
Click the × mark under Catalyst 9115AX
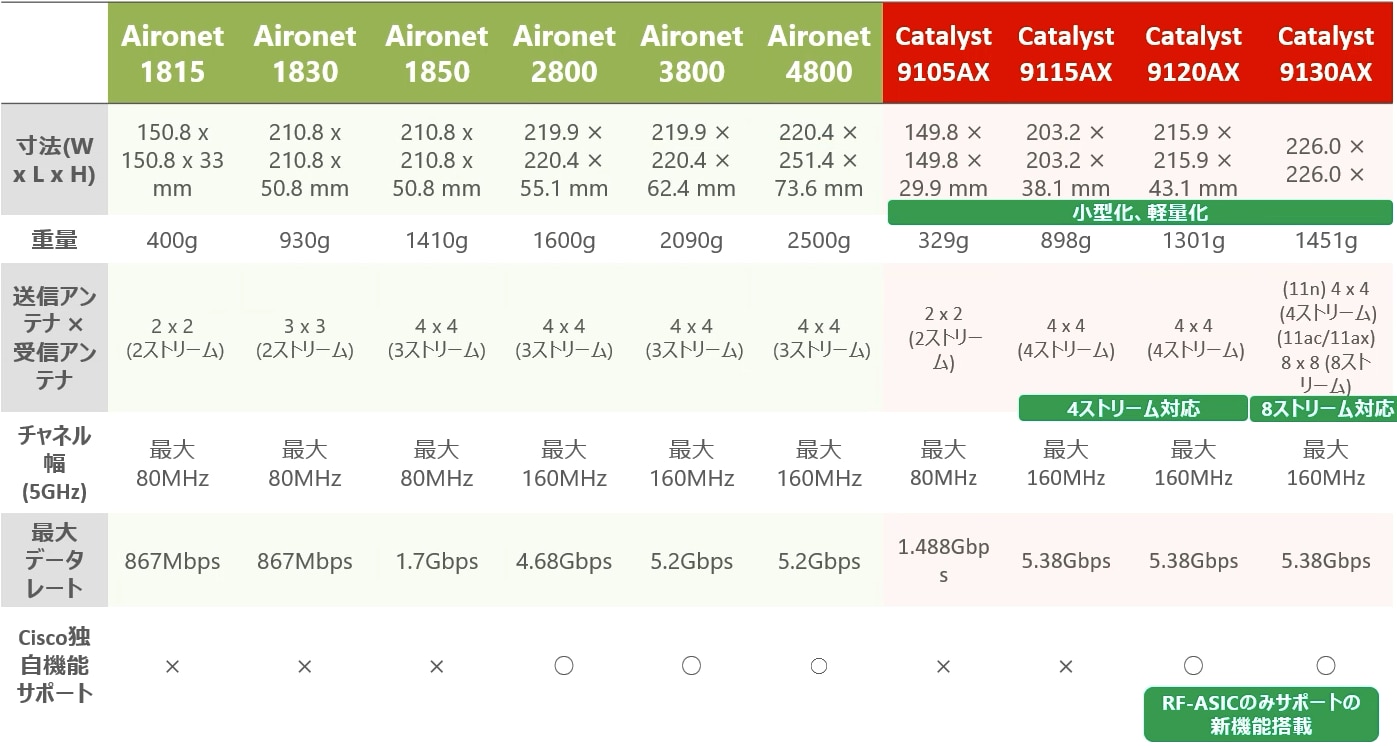point(1066,666)
